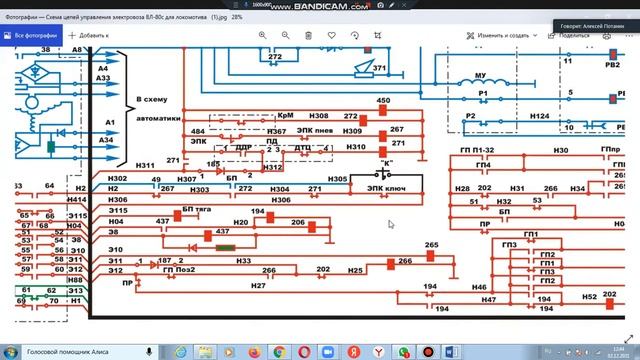Screen dimensions: 640x360
Task: Click the 'РВ2' relay label
Action: point(612,65)
